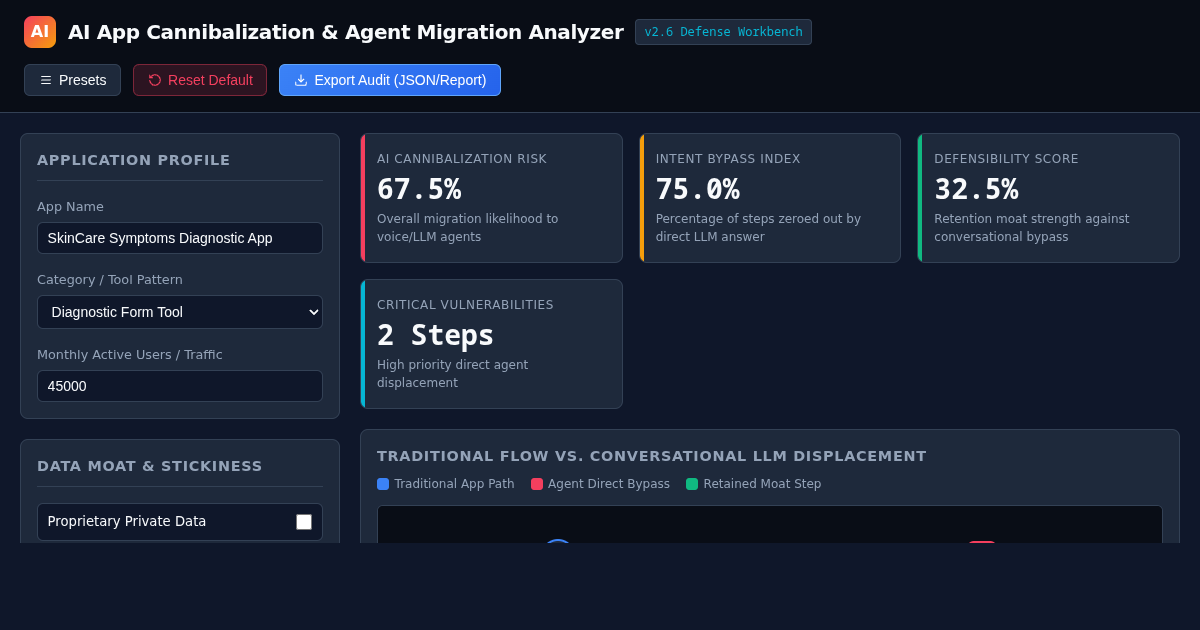Screen dimensions: 1200x630
Task: Click the AI Cannibalization Risk card
Action: (x=491, y=198)
